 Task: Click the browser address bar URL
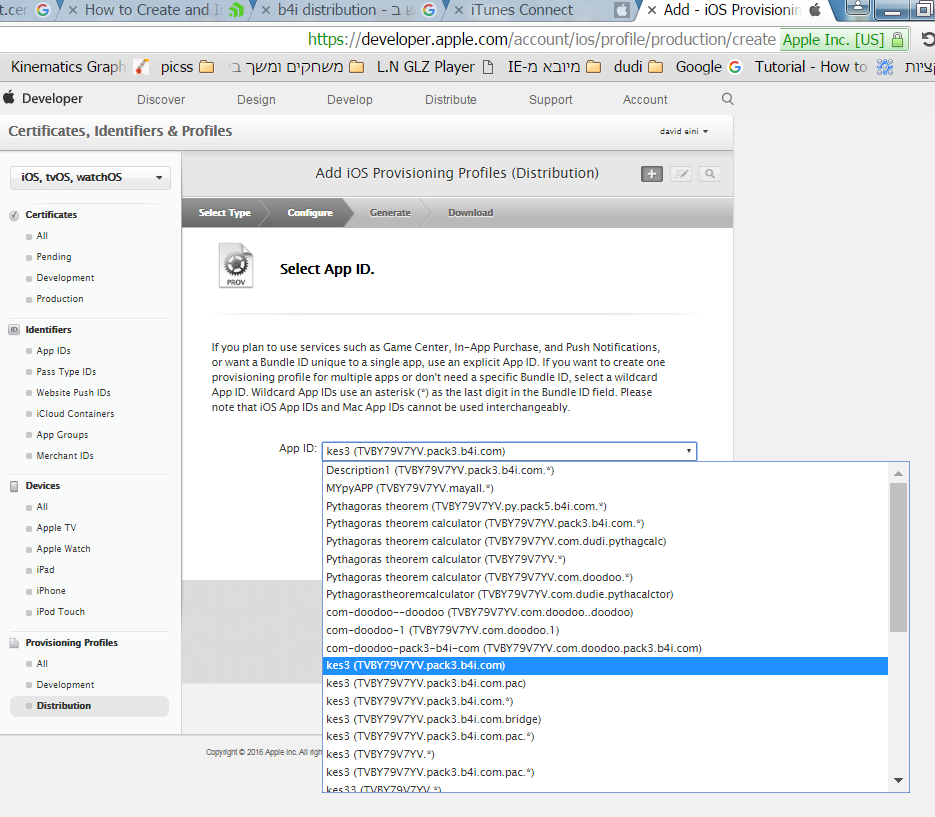(x=541, y=39)
